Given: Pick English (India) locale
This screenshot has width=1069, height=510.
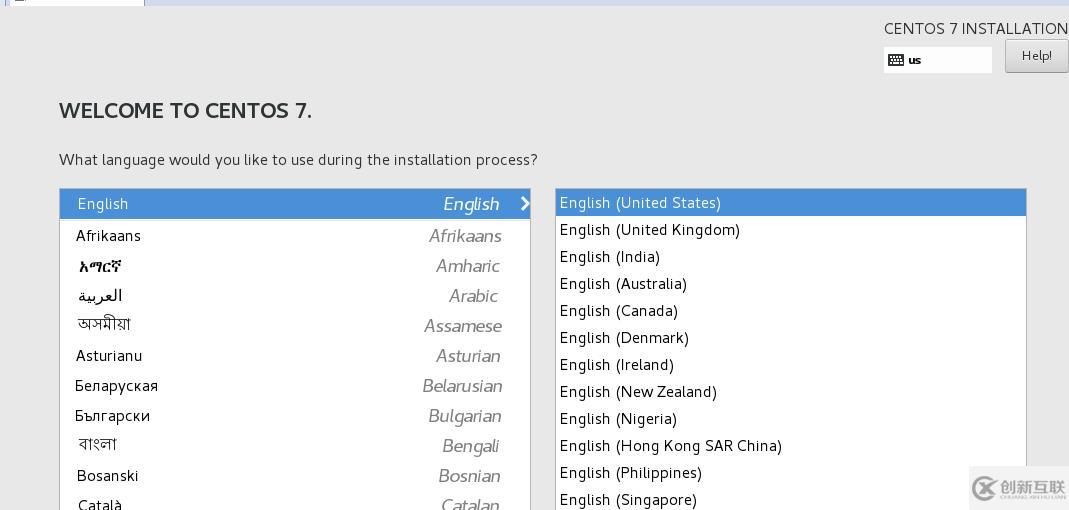Looking at the screenshot, I should pos(791,257).
